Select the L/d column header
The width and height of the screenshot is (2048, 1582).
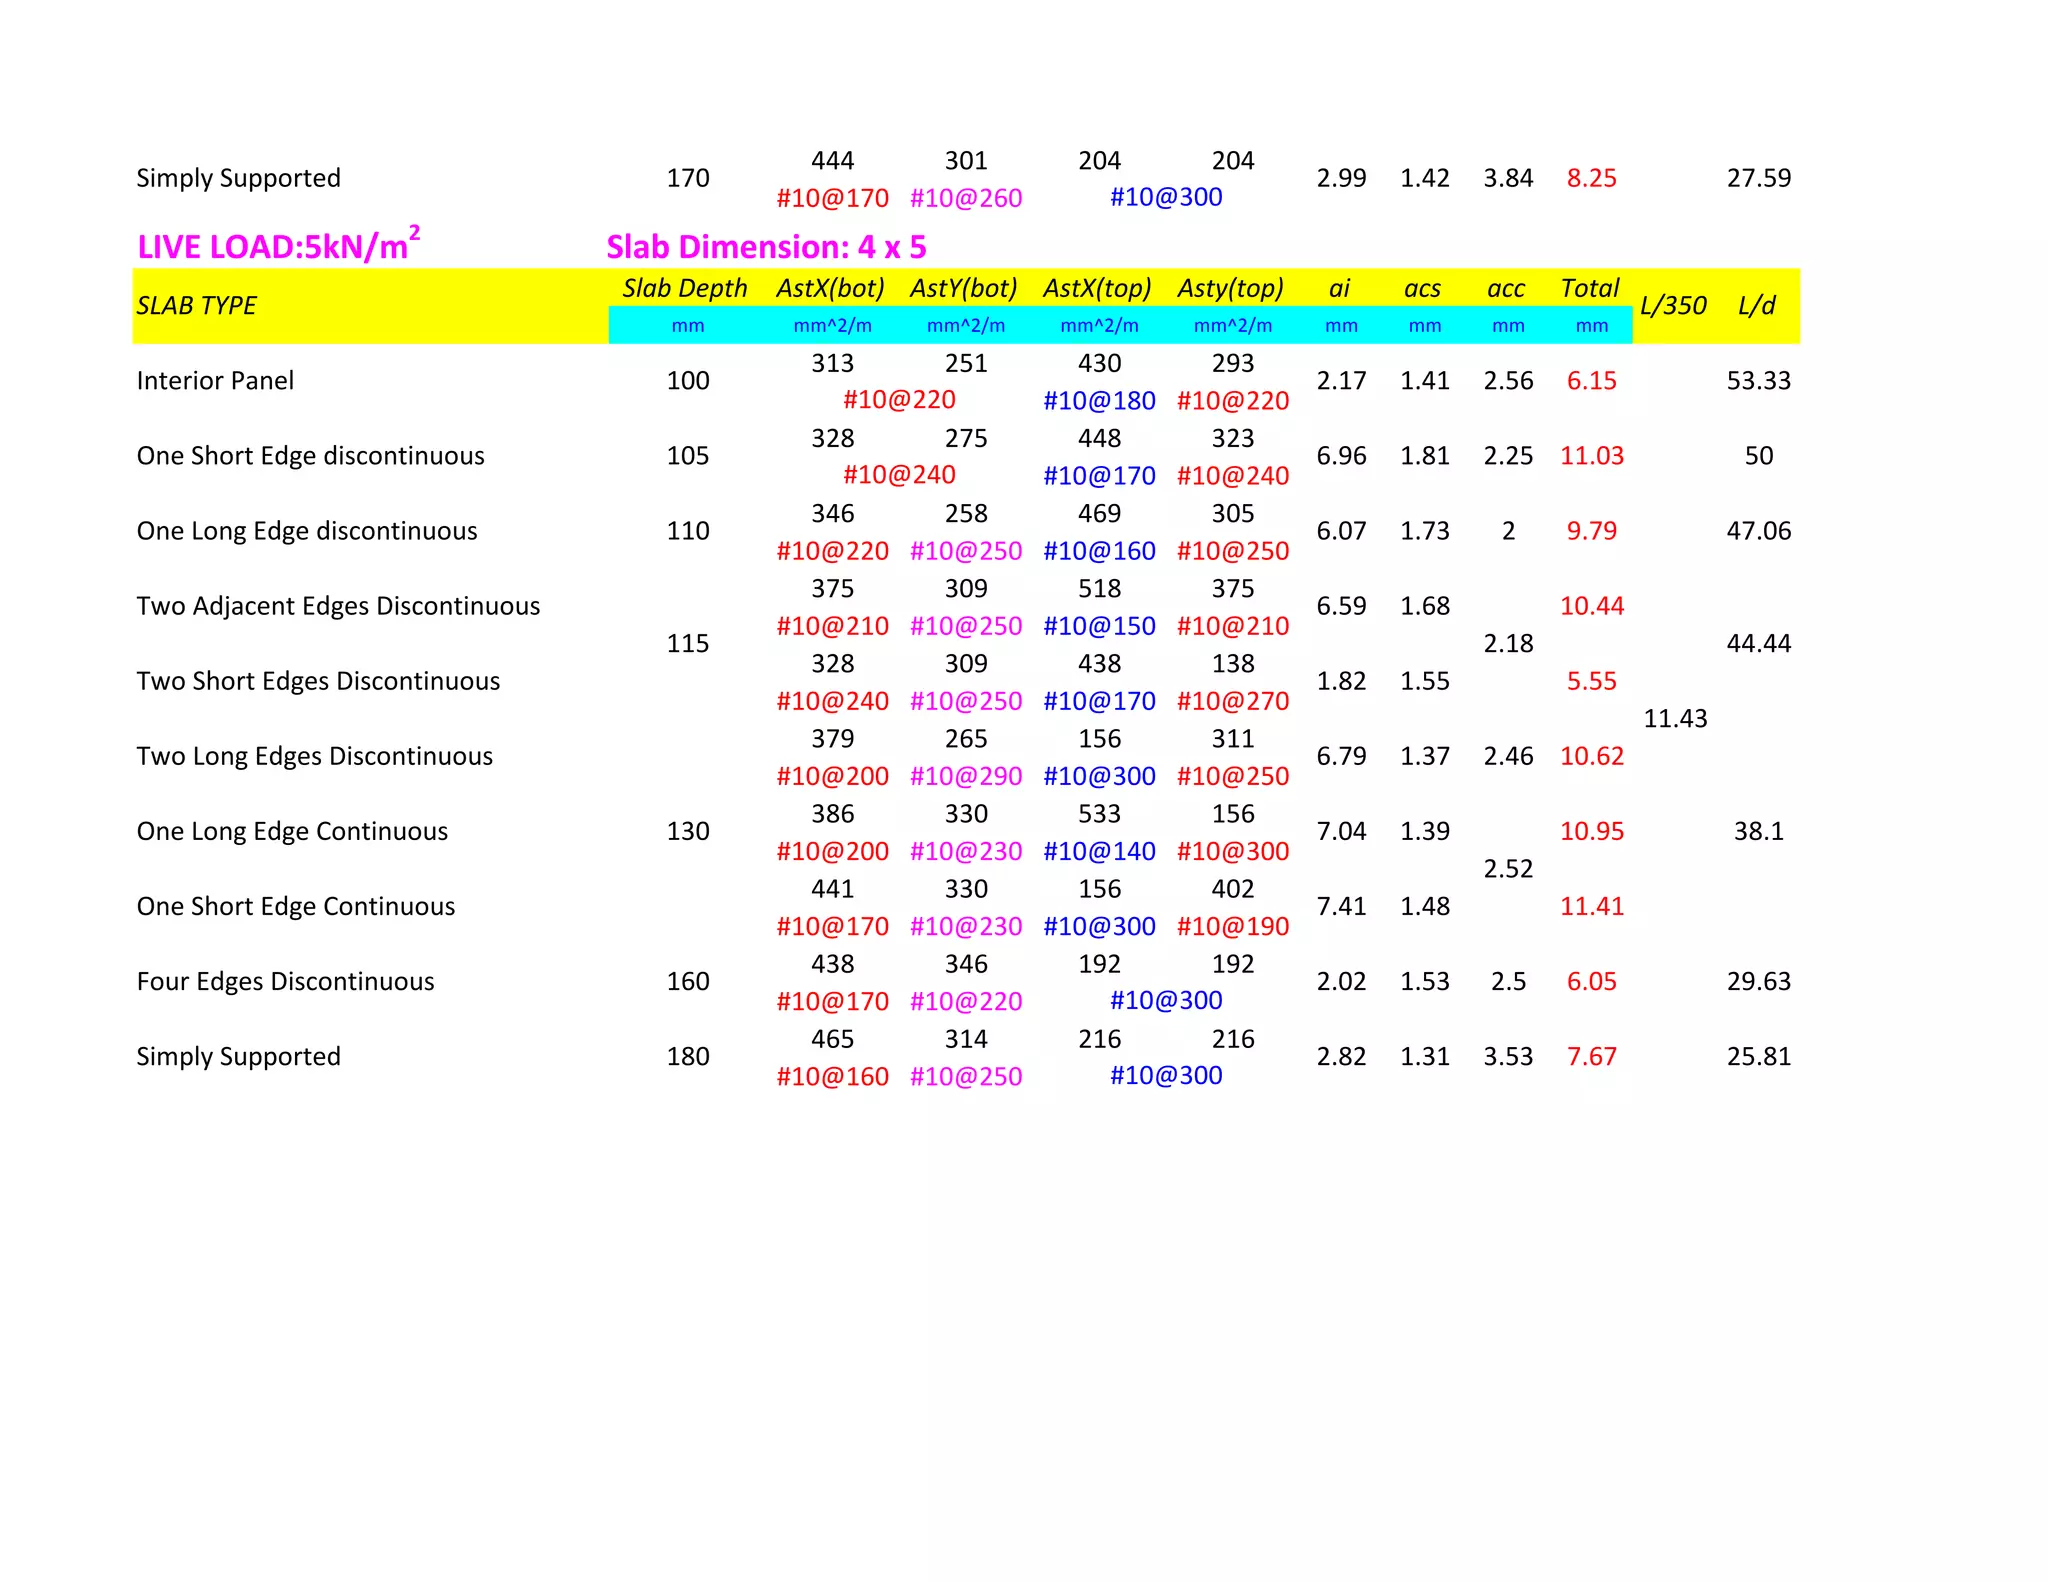1756,306
